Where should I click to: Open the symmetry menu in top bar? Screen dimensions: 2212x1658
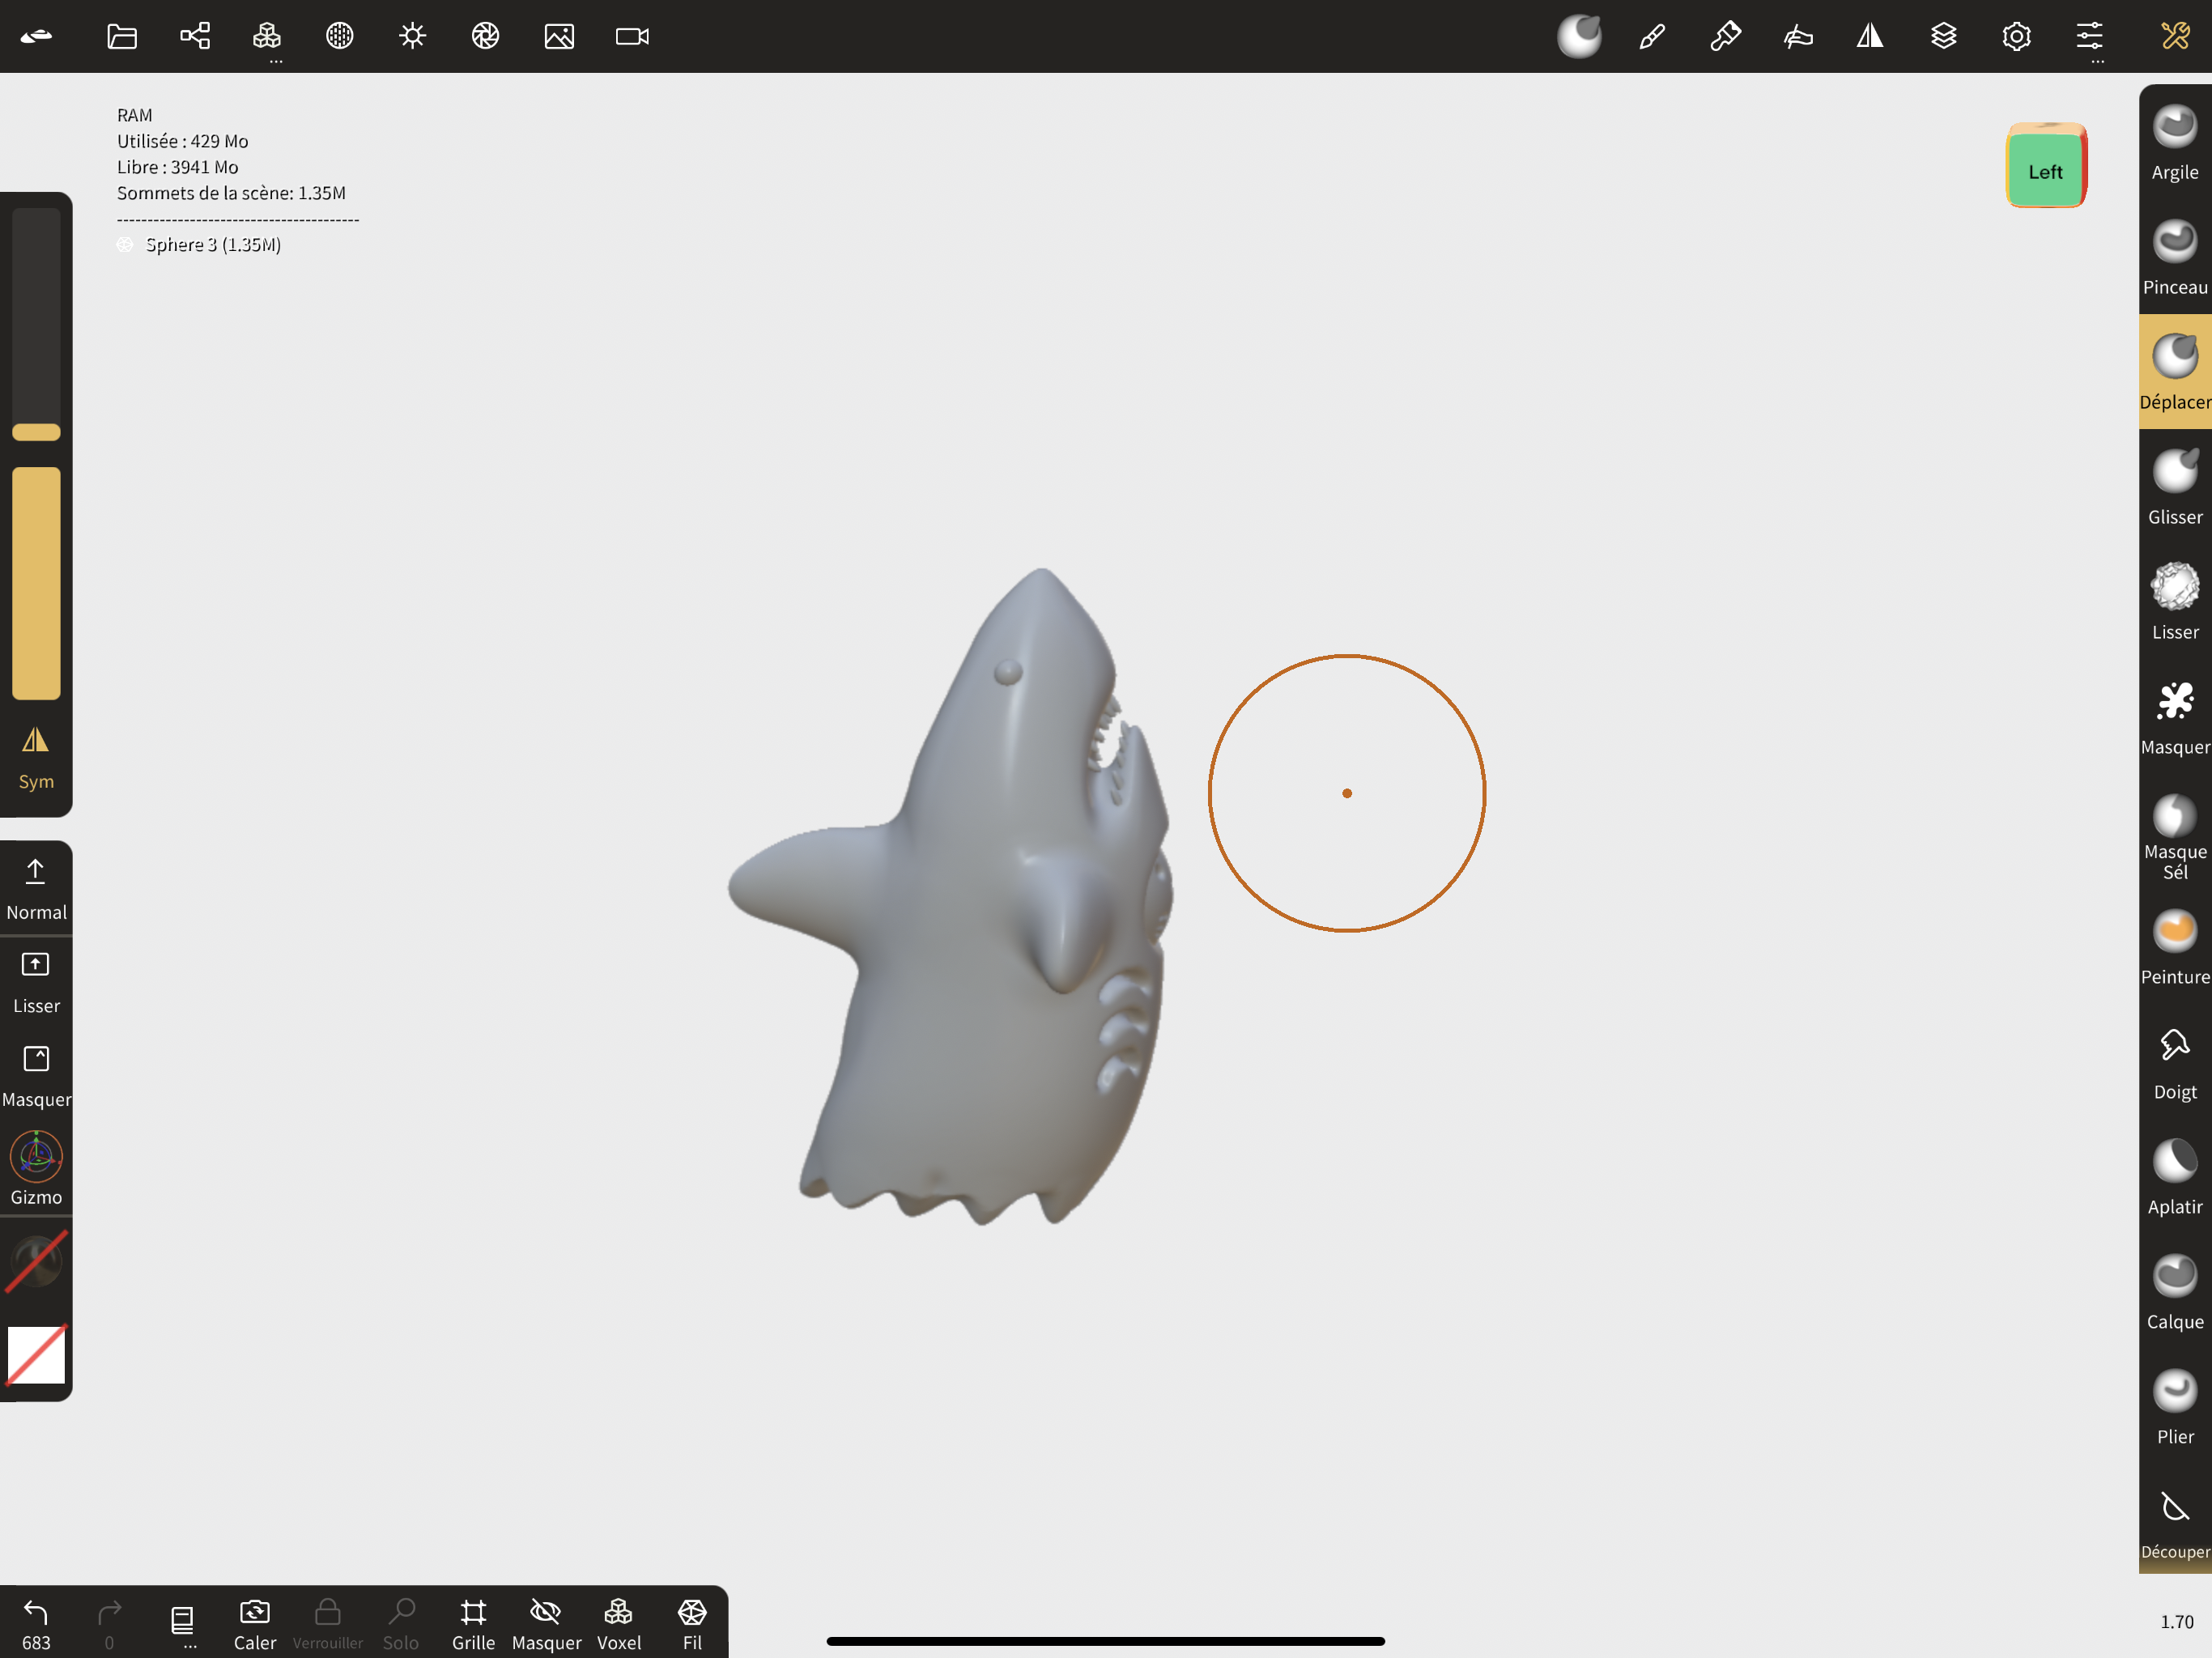[1870, 36]
